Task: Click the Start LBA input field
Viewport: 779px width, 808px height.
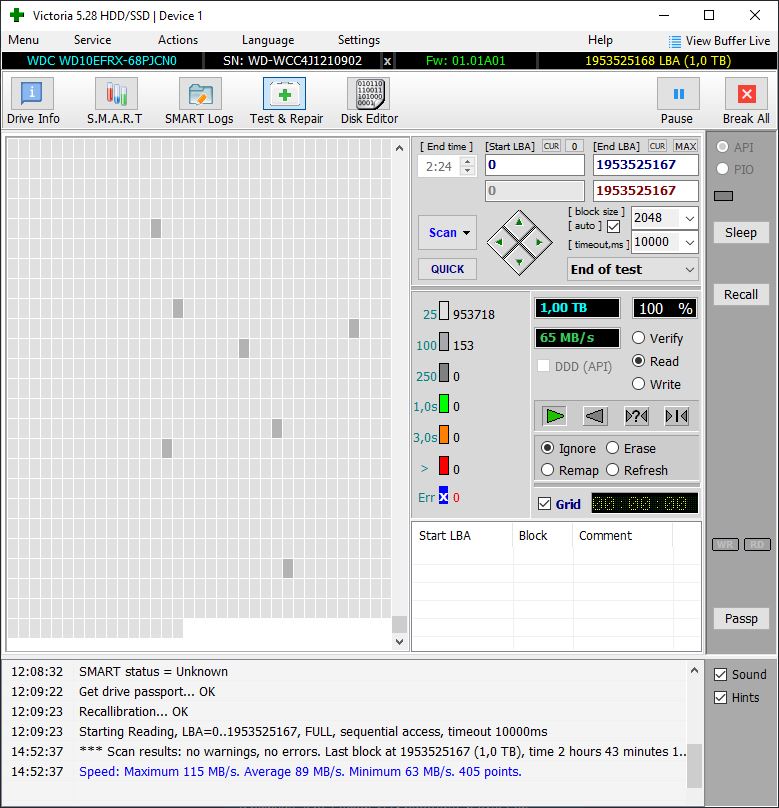Action: (x=535, y=165)
